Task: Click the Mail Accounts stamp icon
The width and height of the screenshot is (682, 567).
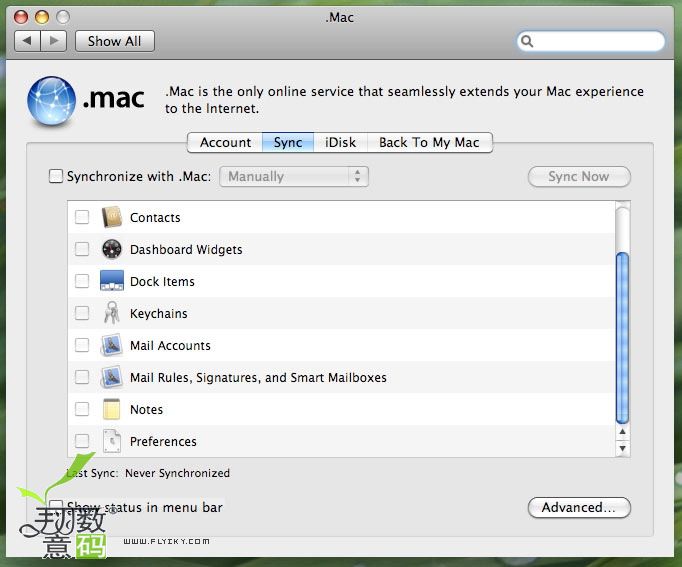Action: point(112,345)
